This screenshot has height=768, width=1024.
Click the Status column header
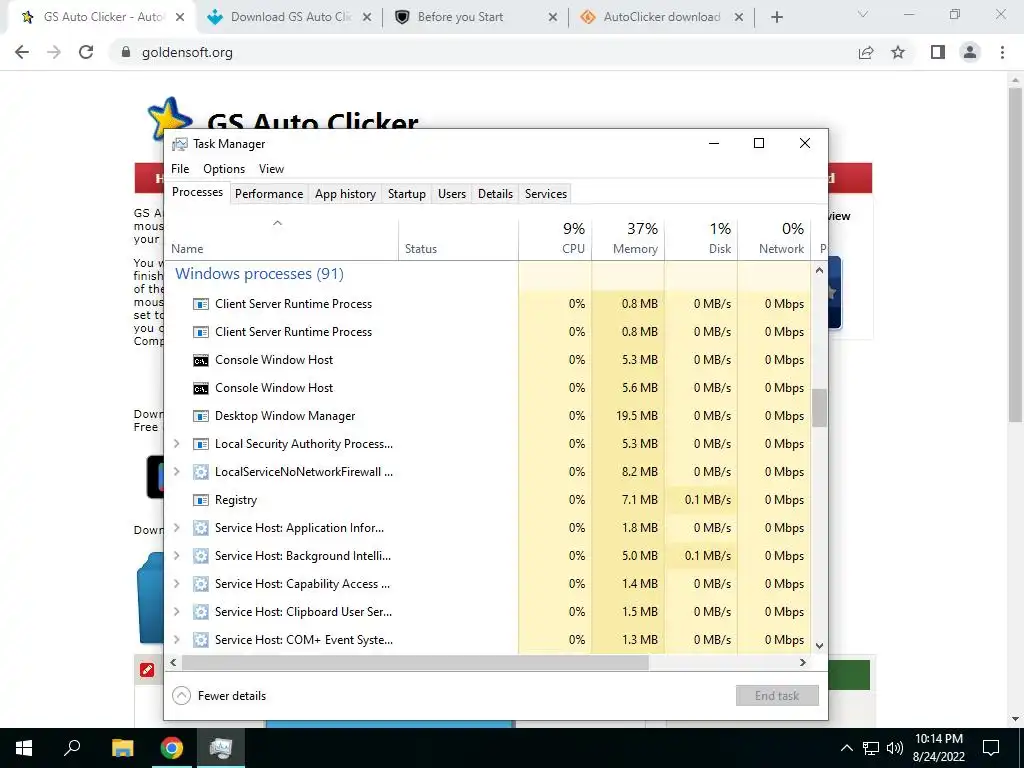point(458,238)
